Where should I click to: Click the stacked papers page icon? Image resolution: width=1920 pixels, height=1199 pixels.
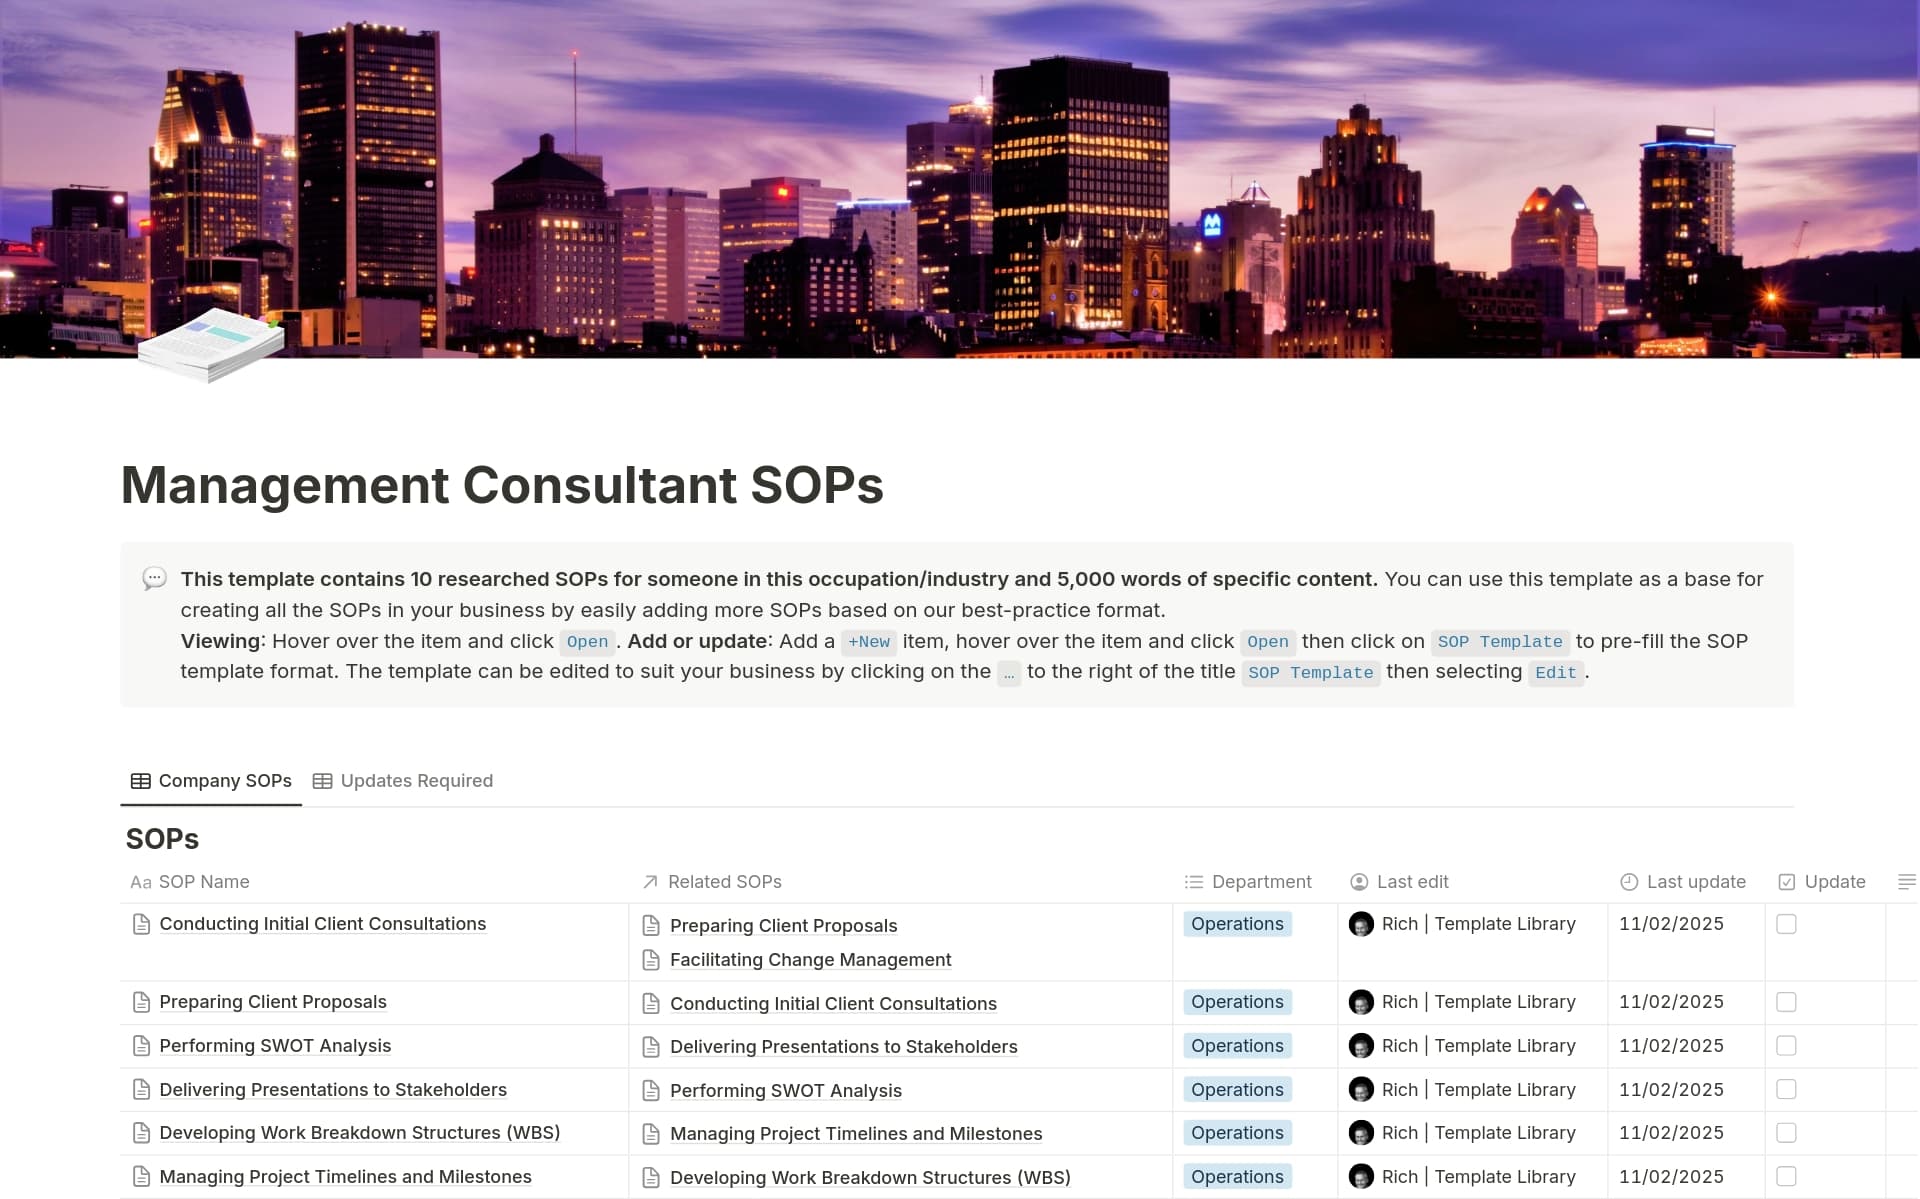tap(211, 345)
